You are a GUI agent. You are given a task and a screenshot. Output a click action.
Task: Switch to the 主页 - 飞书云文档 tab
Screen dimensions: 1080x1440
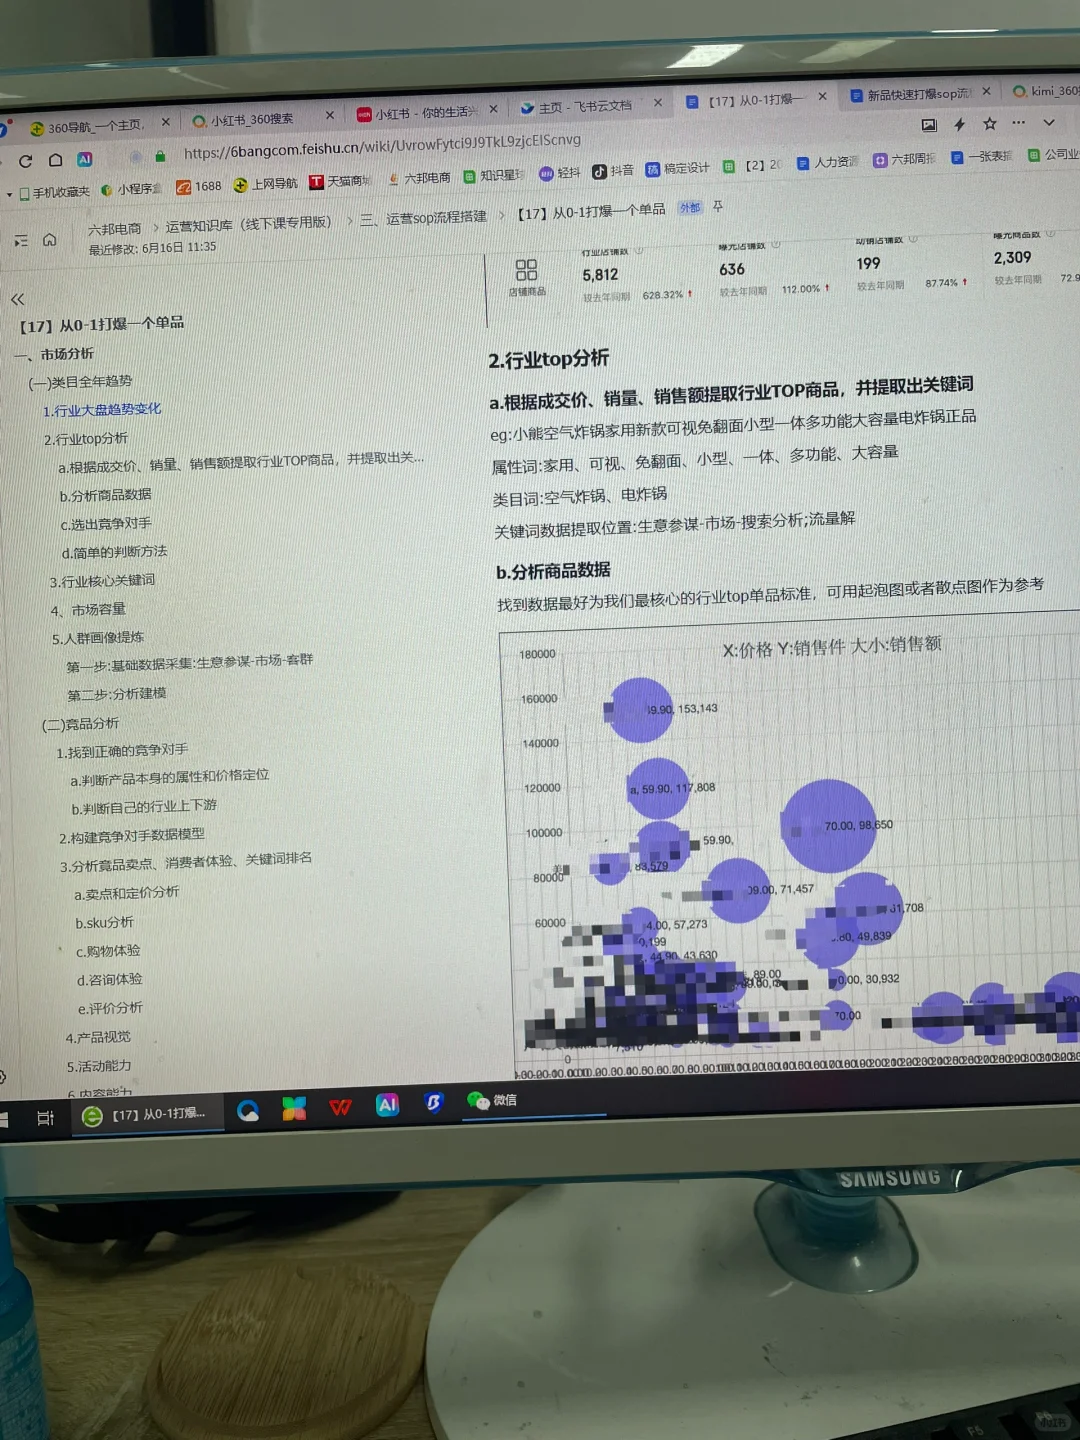(x=577, y=106)
